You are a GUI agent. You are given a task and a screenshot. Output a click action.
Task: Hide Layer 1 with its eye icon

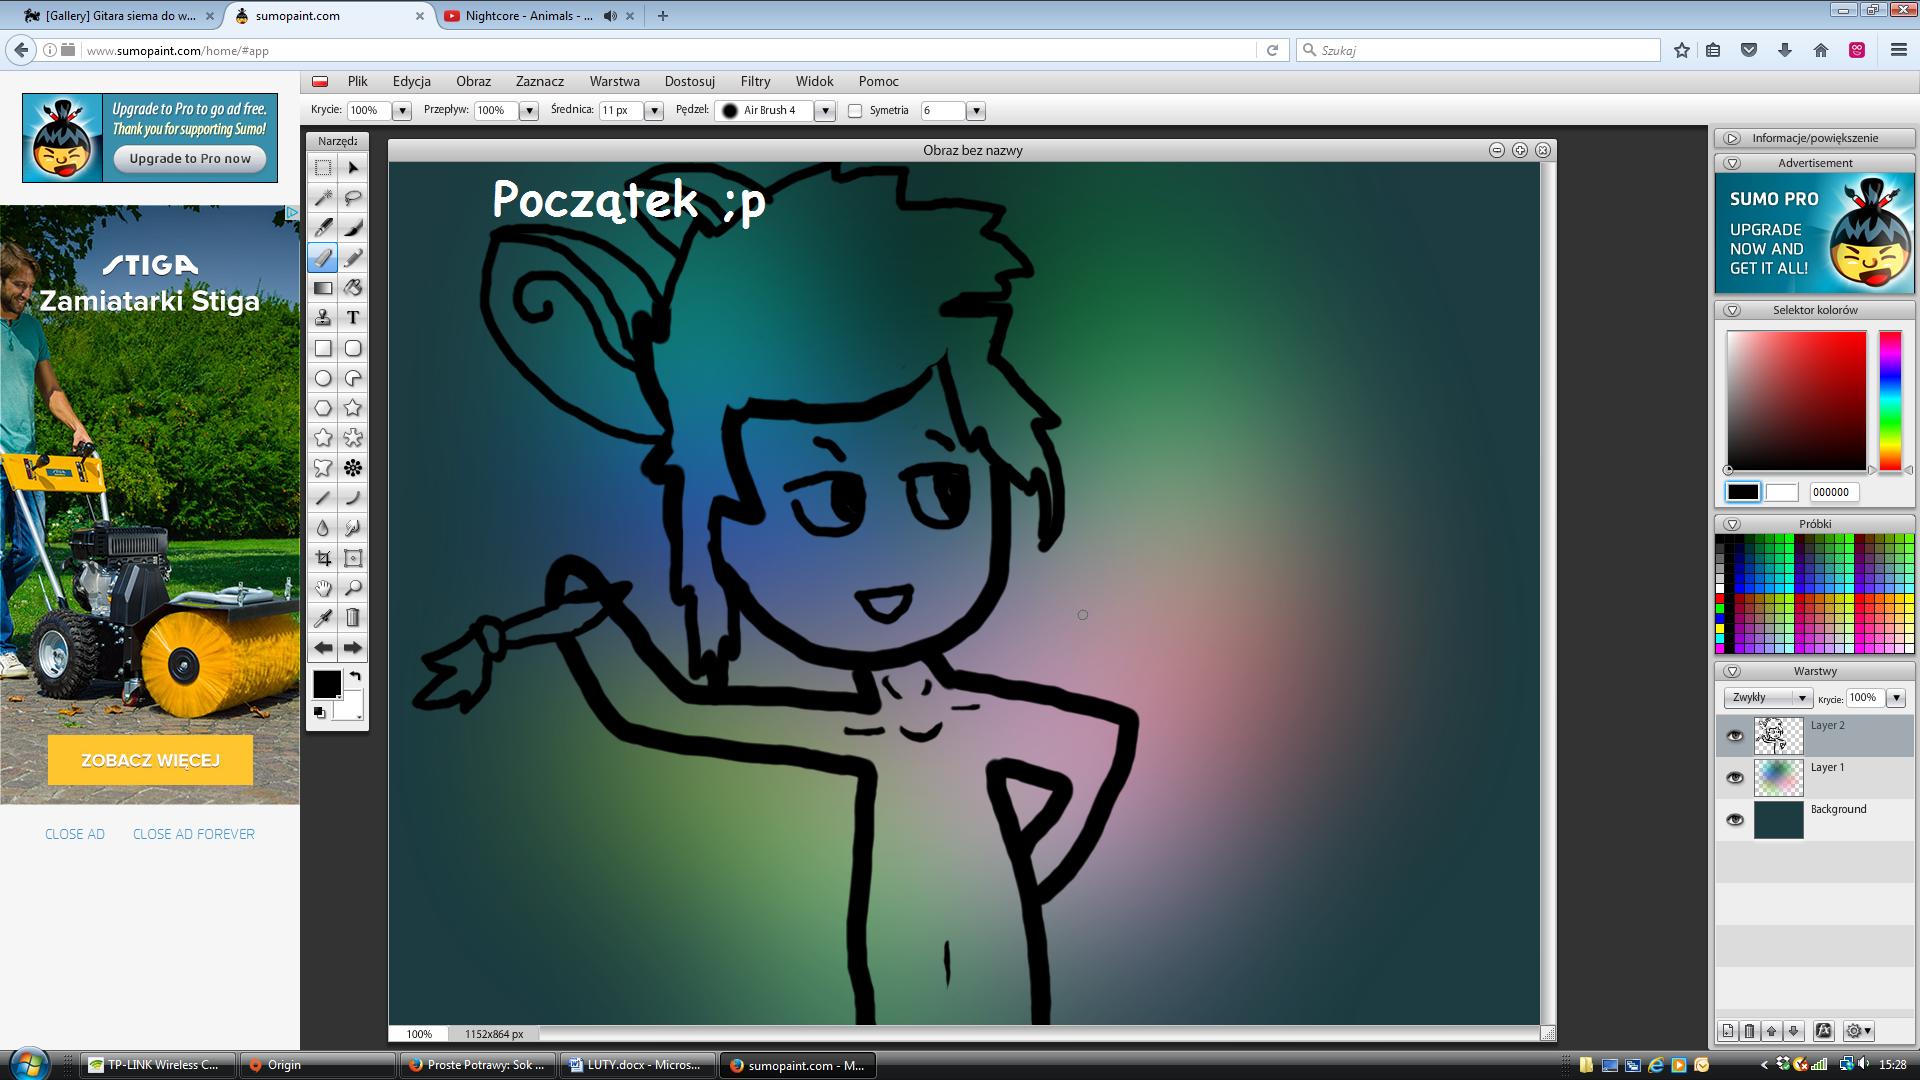point(1735,778)
